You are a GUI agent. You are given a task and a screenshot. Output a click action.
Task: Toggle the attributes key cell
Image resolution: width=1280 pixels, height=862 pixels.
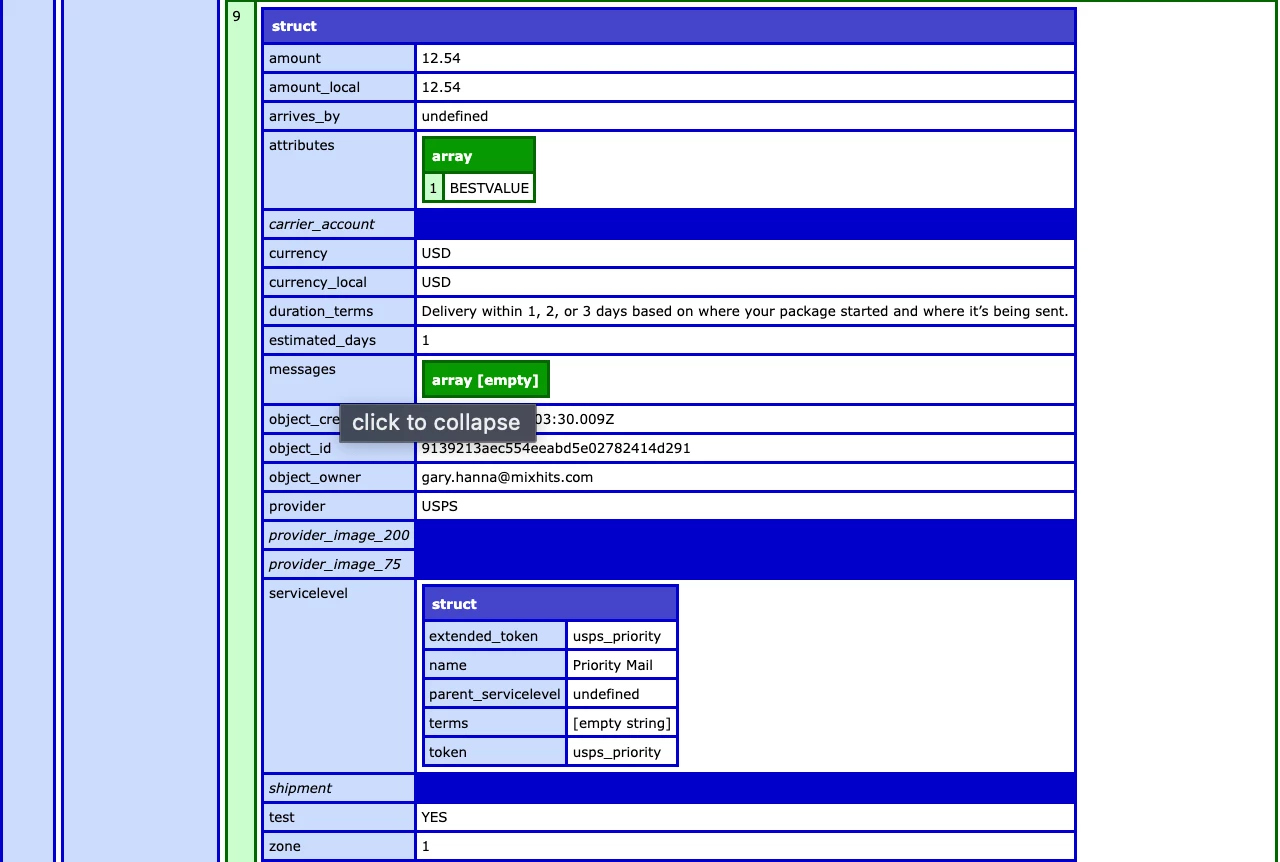(339, 169)
